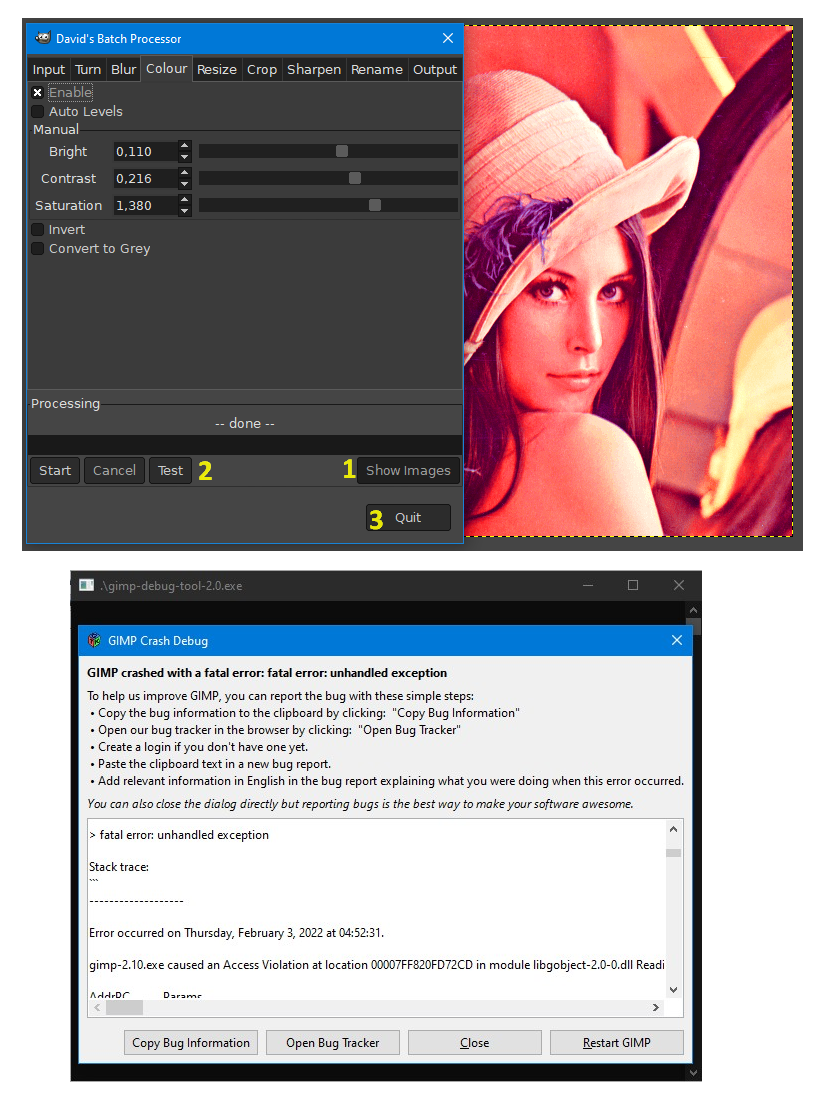The height and width of the screenshot is (1104, 822).
Task: Uncheck the Enable checkbox
Action: point(38,92)
